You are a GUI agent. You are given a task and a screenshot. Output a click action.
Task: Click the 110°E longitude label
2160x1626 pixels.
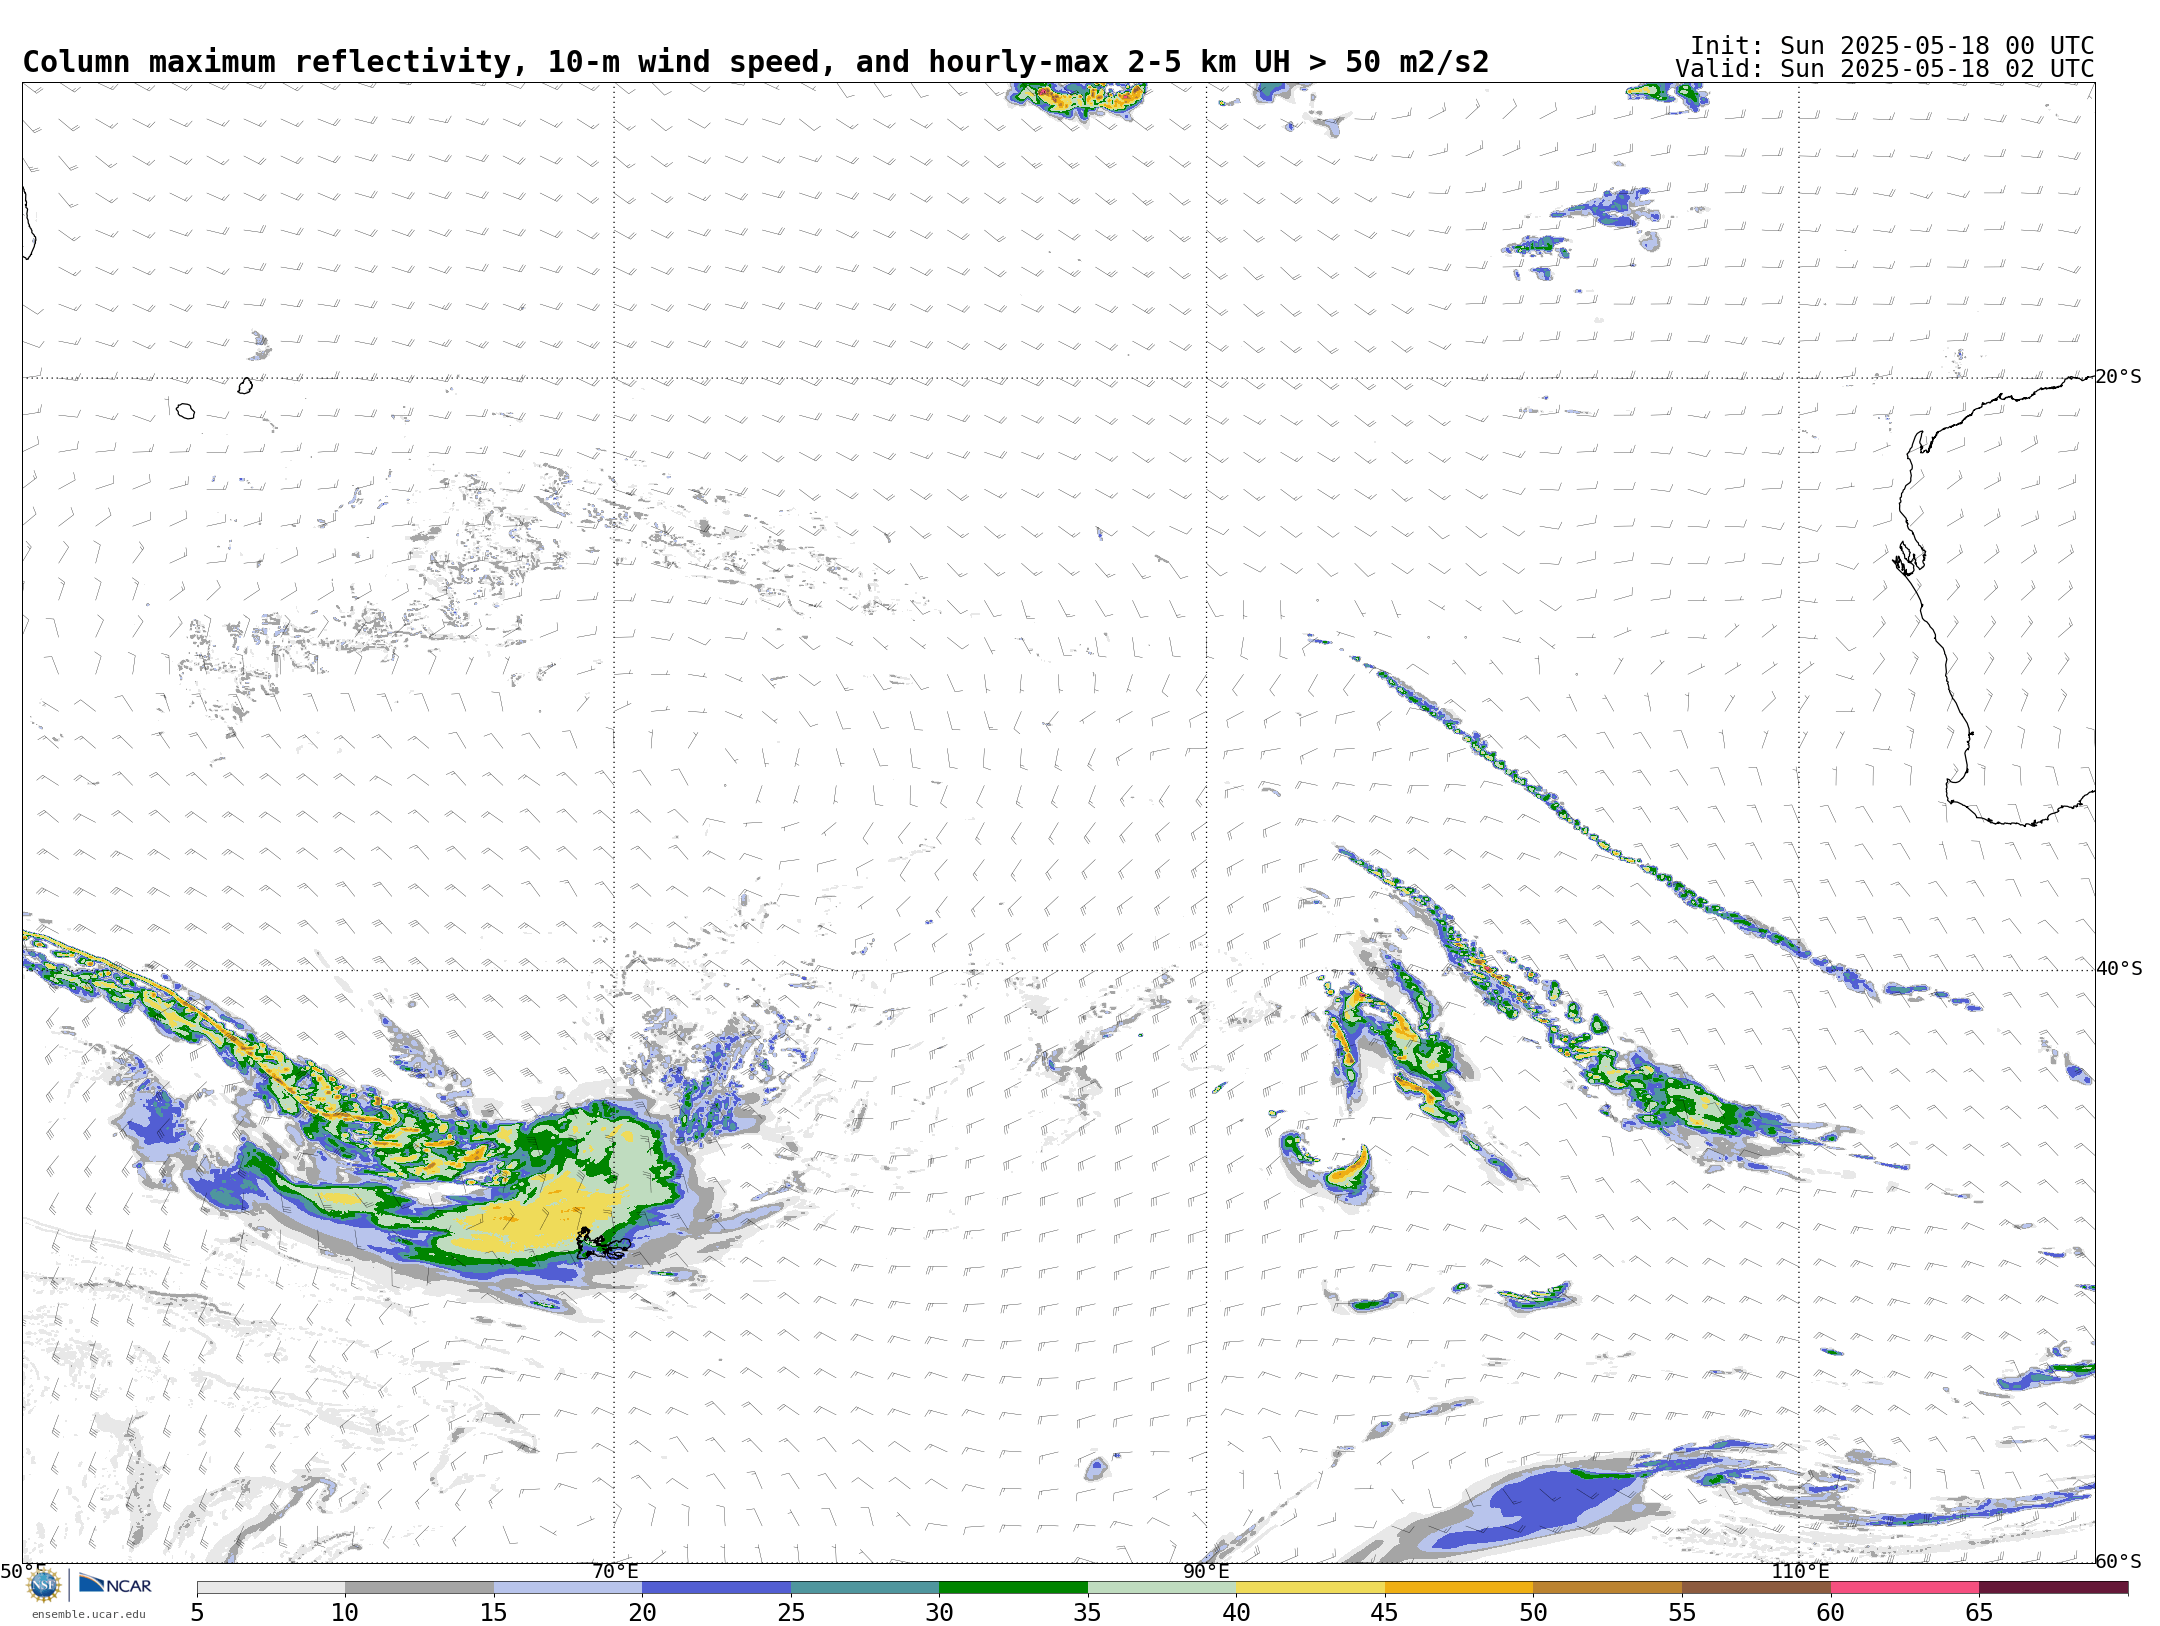[x=1799, y=1571]
